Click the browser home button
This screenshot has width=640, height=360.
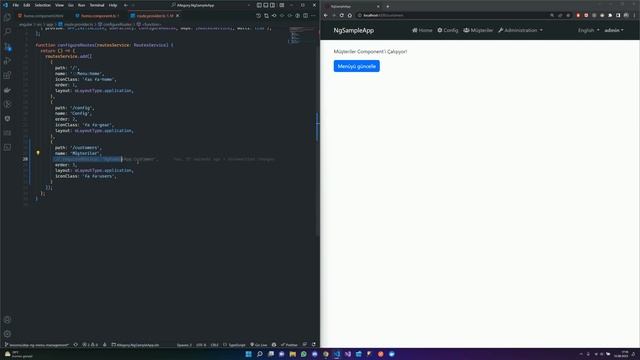pos(350,16)
